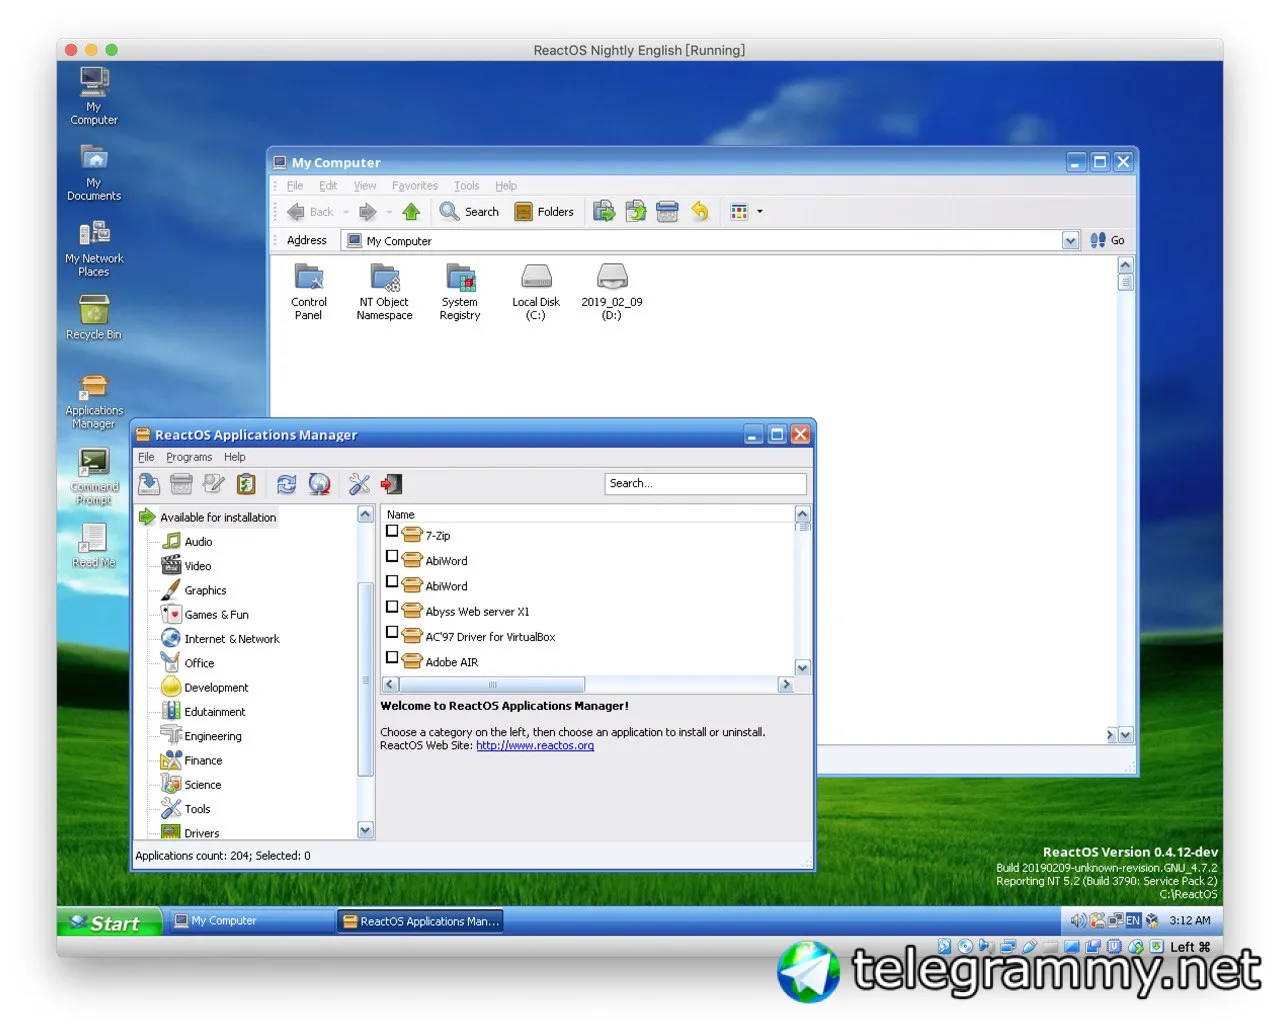Check the Abyss Web server X1 checkbox

point(392,607)
